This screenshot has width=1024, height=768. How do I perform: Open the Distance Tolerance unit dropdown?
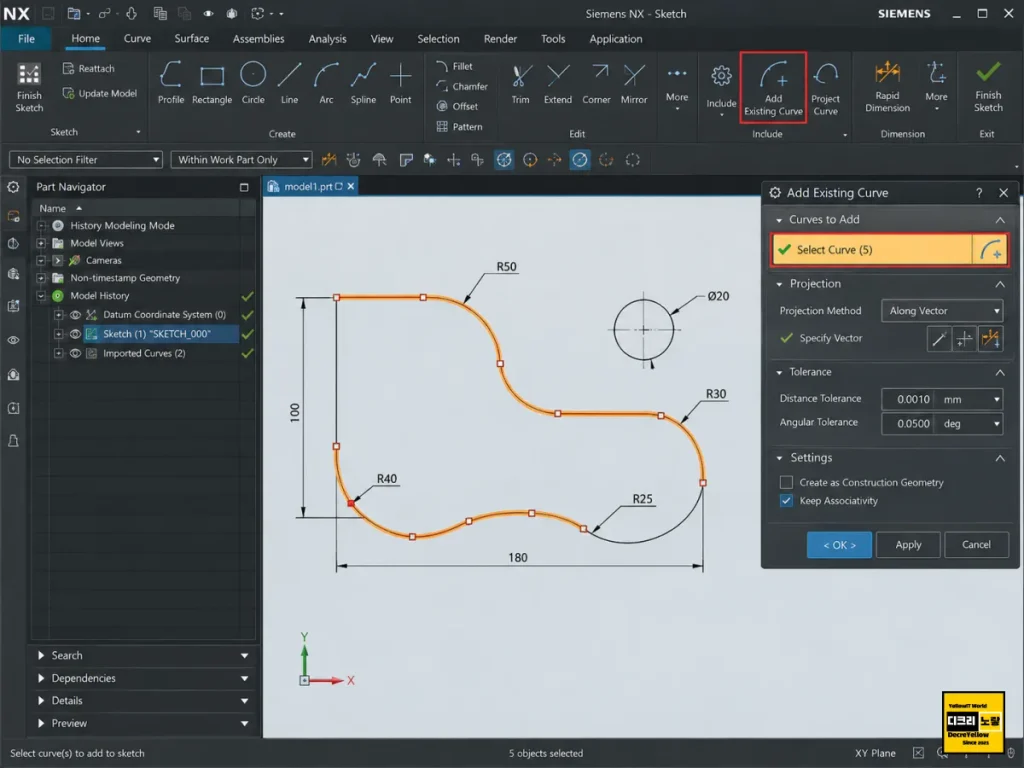(970, 399)
